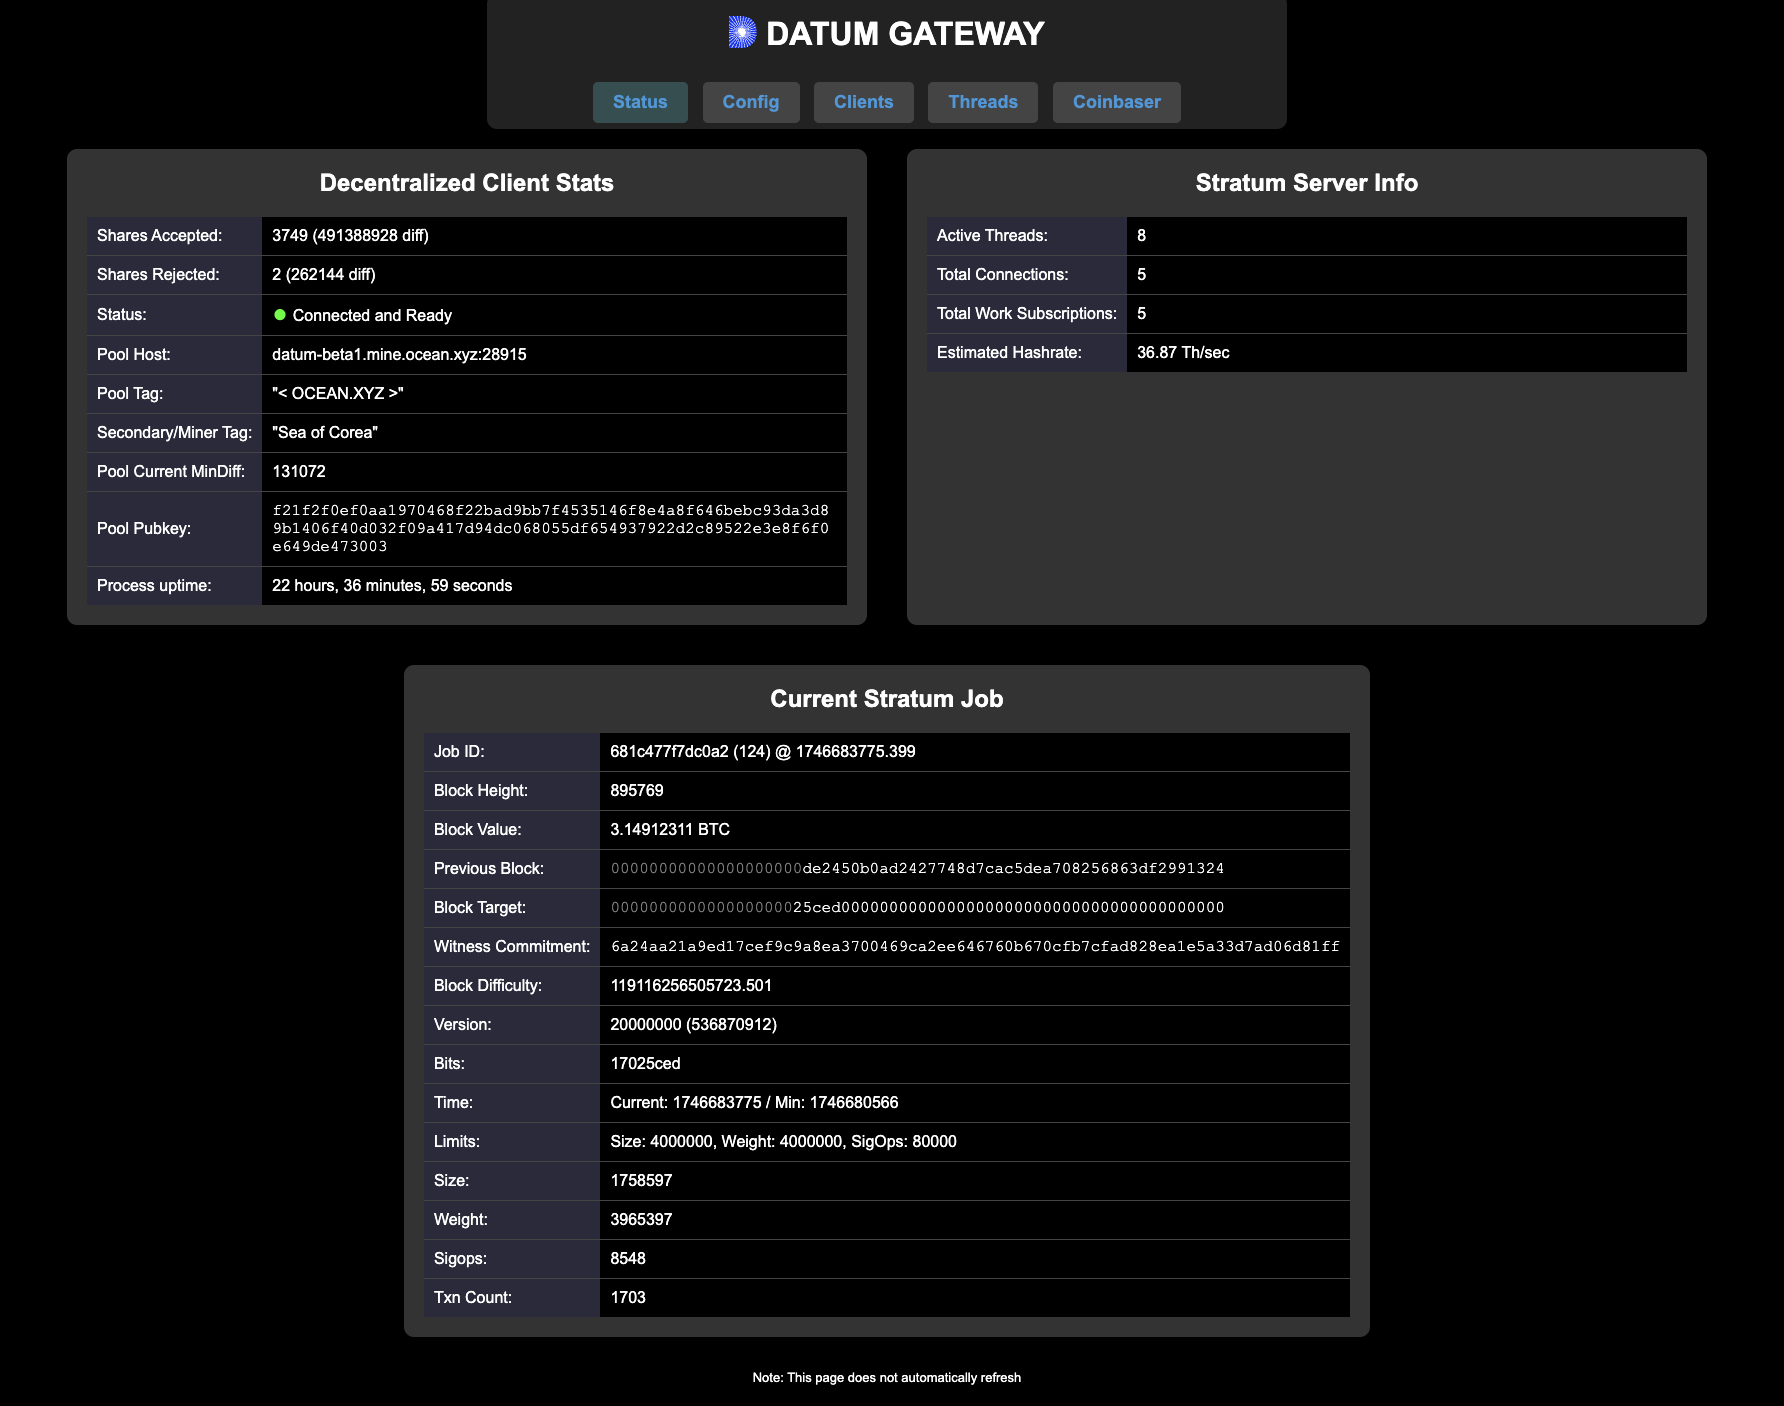This screenshot has height=1406, width=1784.
Task: Click the "Shares Accepted:" row label
Action: (x=159, y=236)
